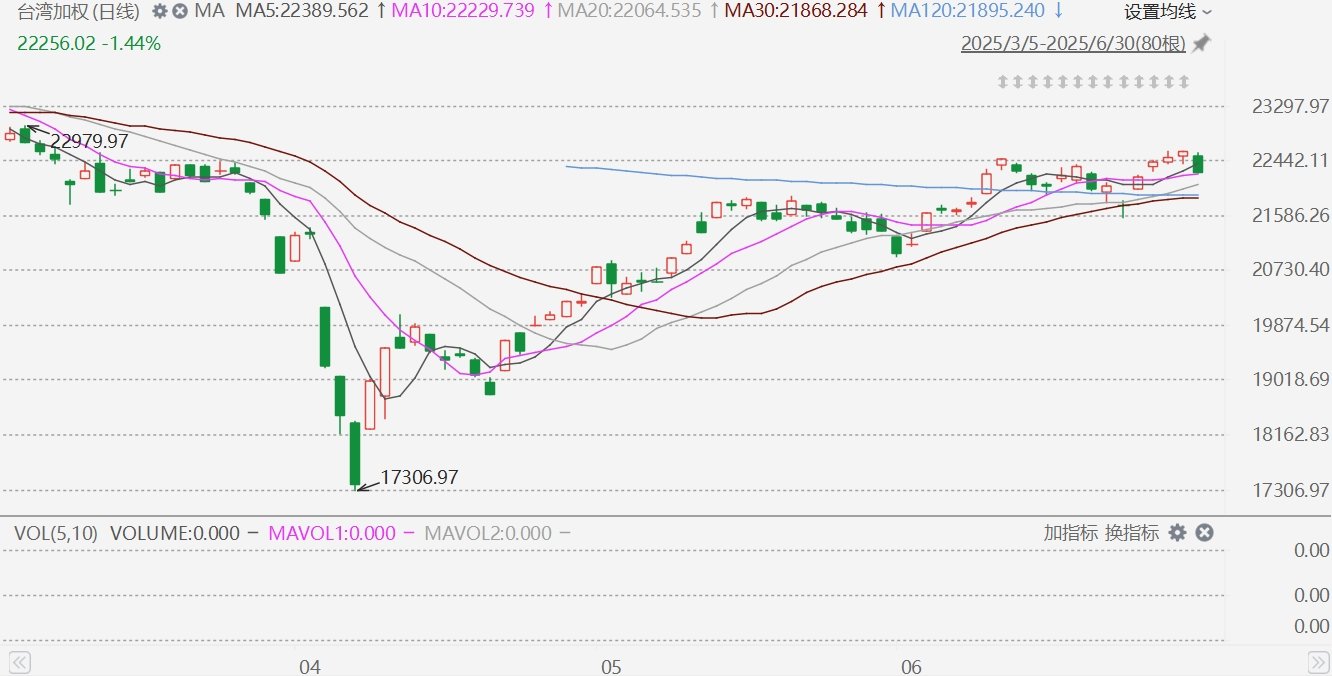Expand the 设置均线 dropdown
Viewport: 1332px width, 676px height.
pyautogui.click(x=1168, y=12)
